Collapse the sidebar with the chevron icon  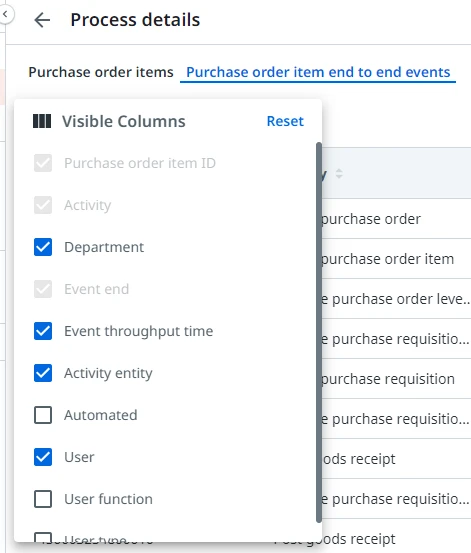5,15
